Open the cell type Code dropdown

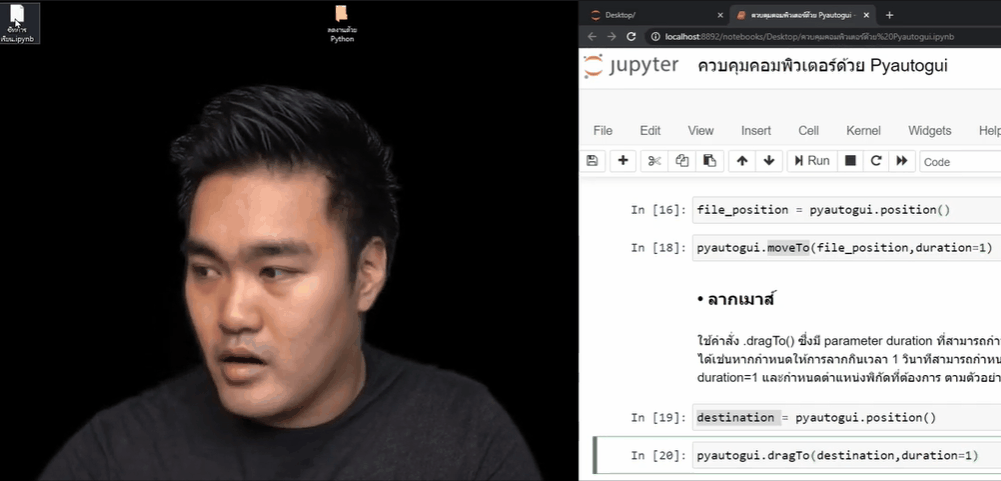[960, 162]
